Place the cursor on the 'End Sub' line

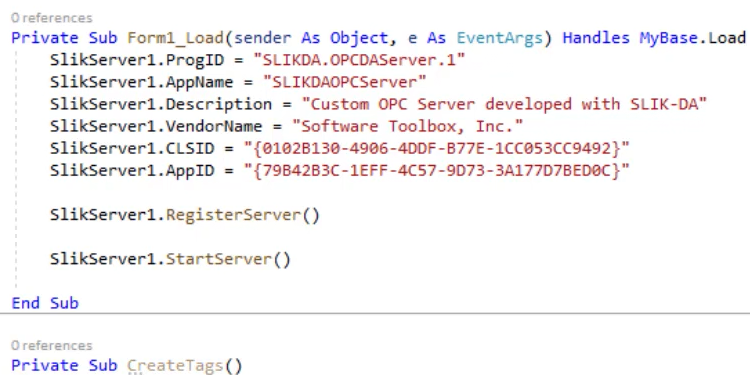(x=45, y=303)
